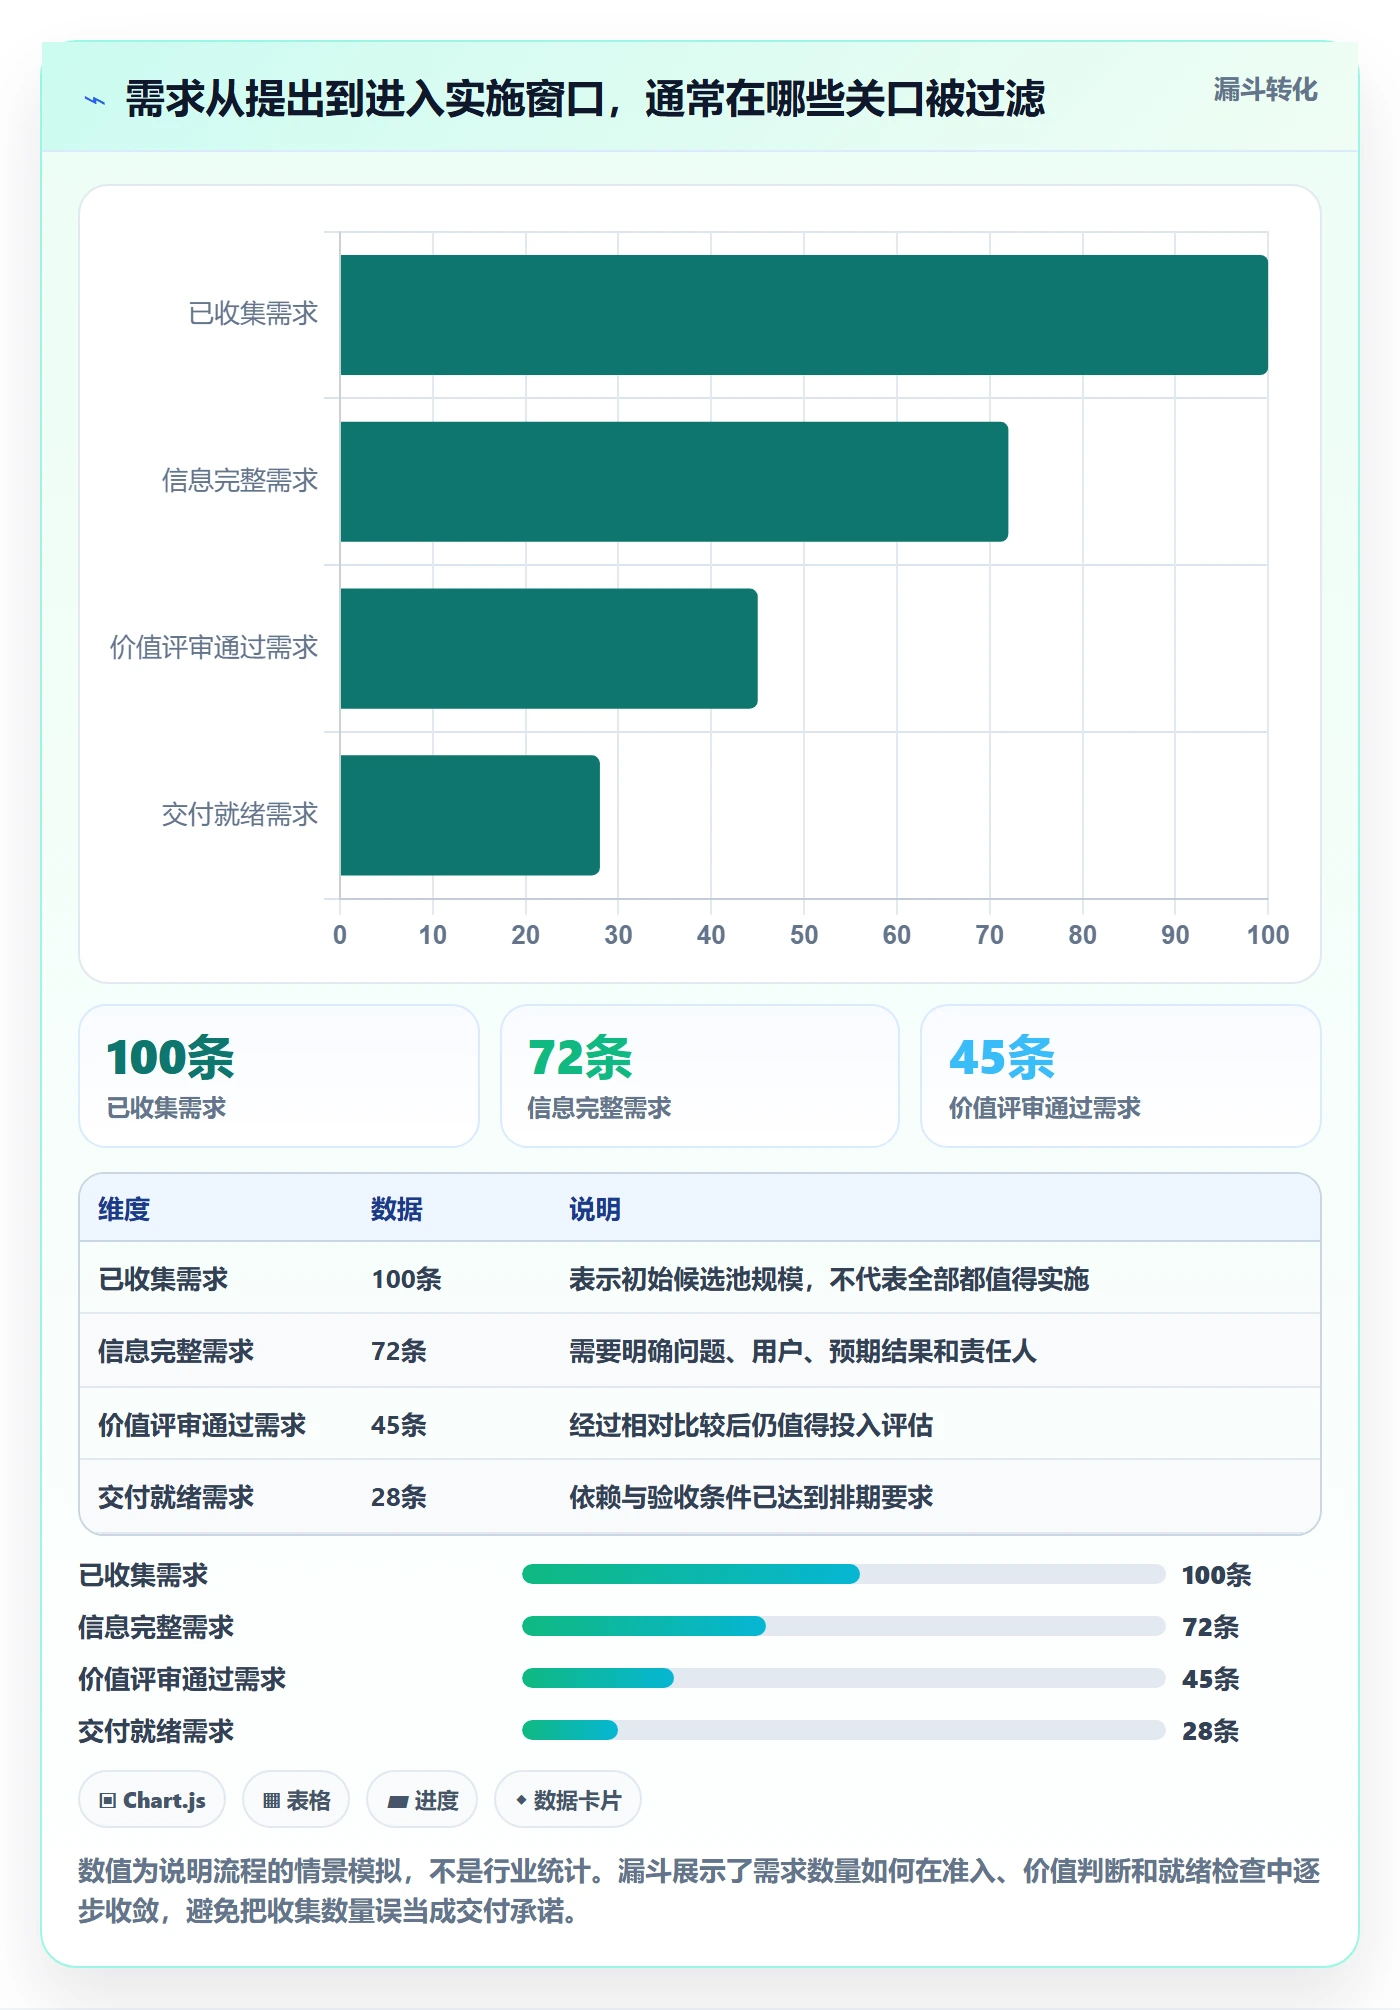1400x2010 pixels.
Task: Click the 72条 value beside the progress bar
Action: 1210,1627
